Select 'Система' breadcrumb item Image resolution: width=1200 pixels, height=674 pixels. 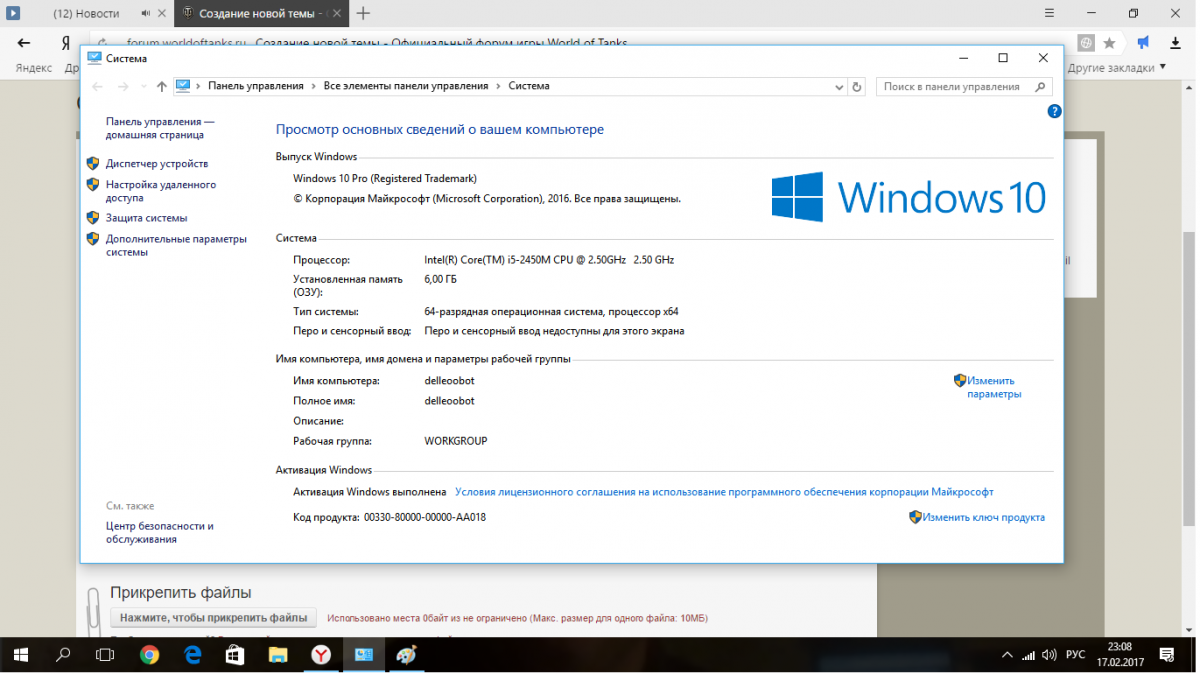coord(529,86)
